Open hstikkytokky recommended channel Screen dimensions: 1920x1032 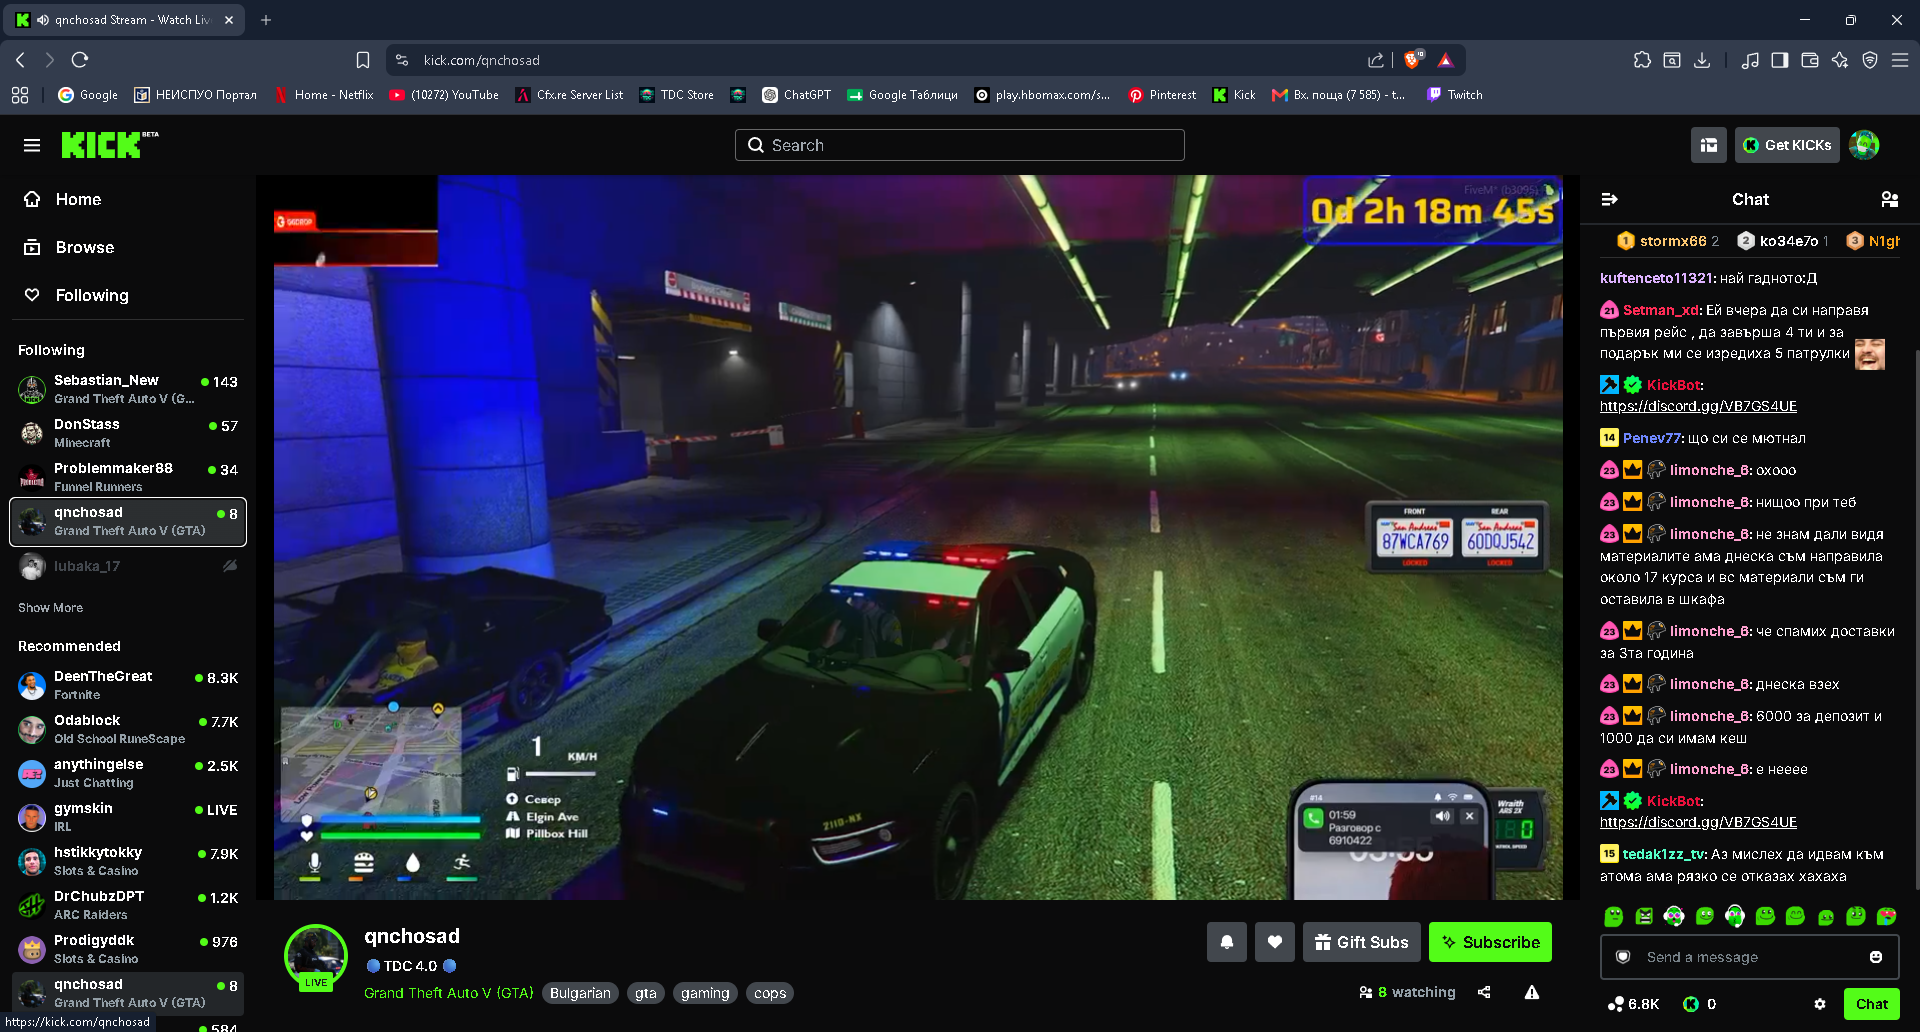[x=127, y=861]
